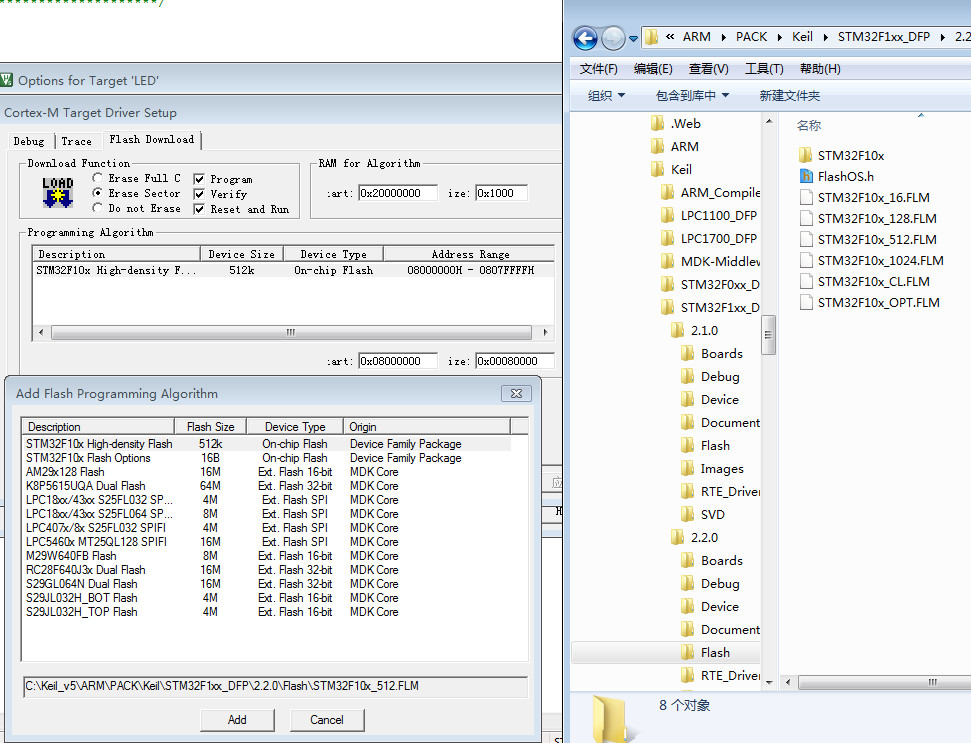Click the RAM algorithm size field 0x1000

point(502,193)
